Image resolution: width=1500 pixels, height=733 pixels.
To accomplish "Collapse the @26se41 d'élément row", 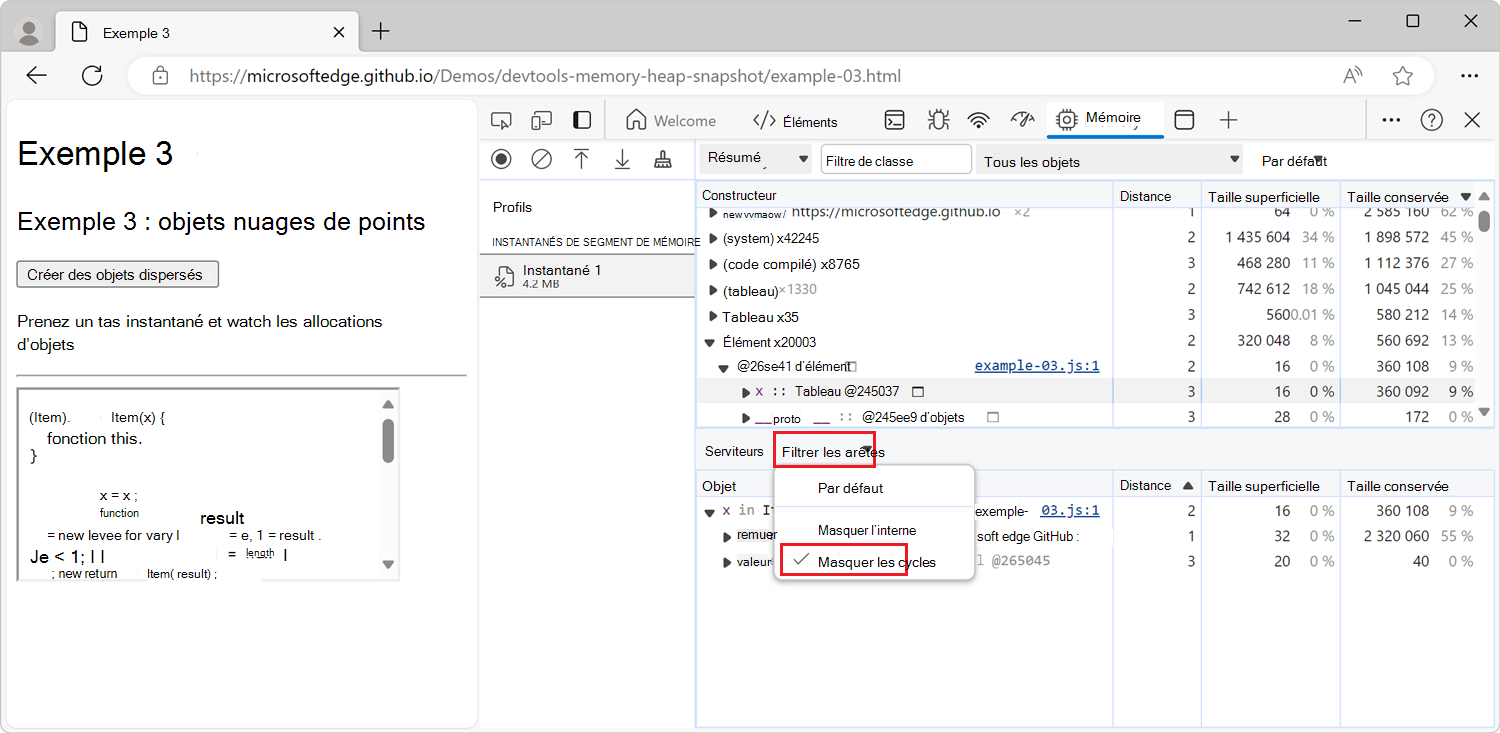I will pos(724,368).
